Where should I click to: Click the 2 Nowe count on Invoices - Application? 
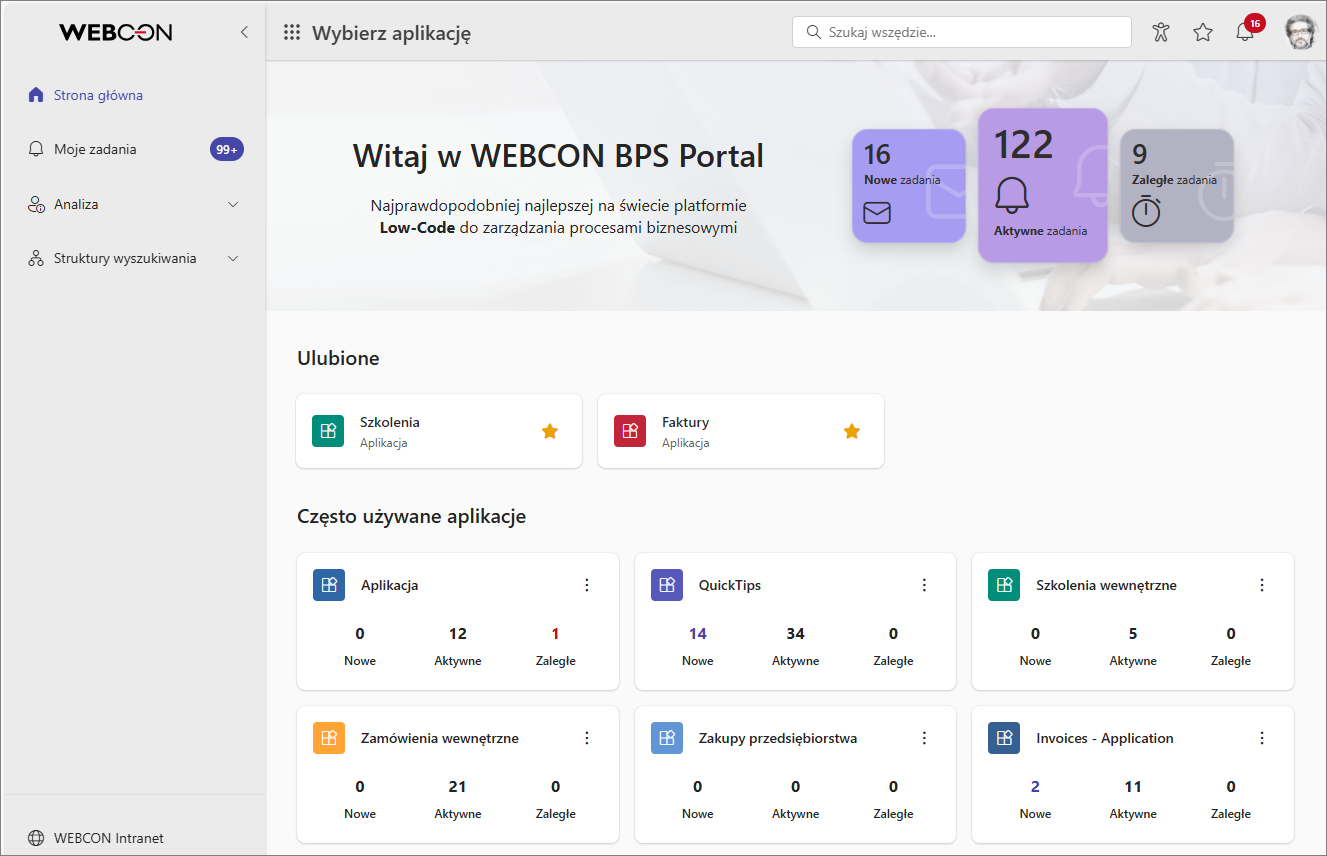[1035, 786]
